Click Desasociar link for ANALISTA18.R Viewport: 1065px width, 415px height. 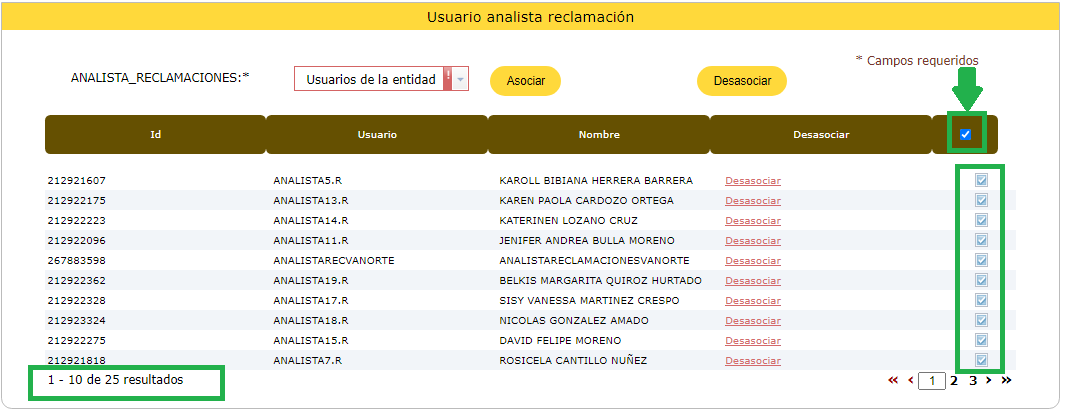point(752,321)
